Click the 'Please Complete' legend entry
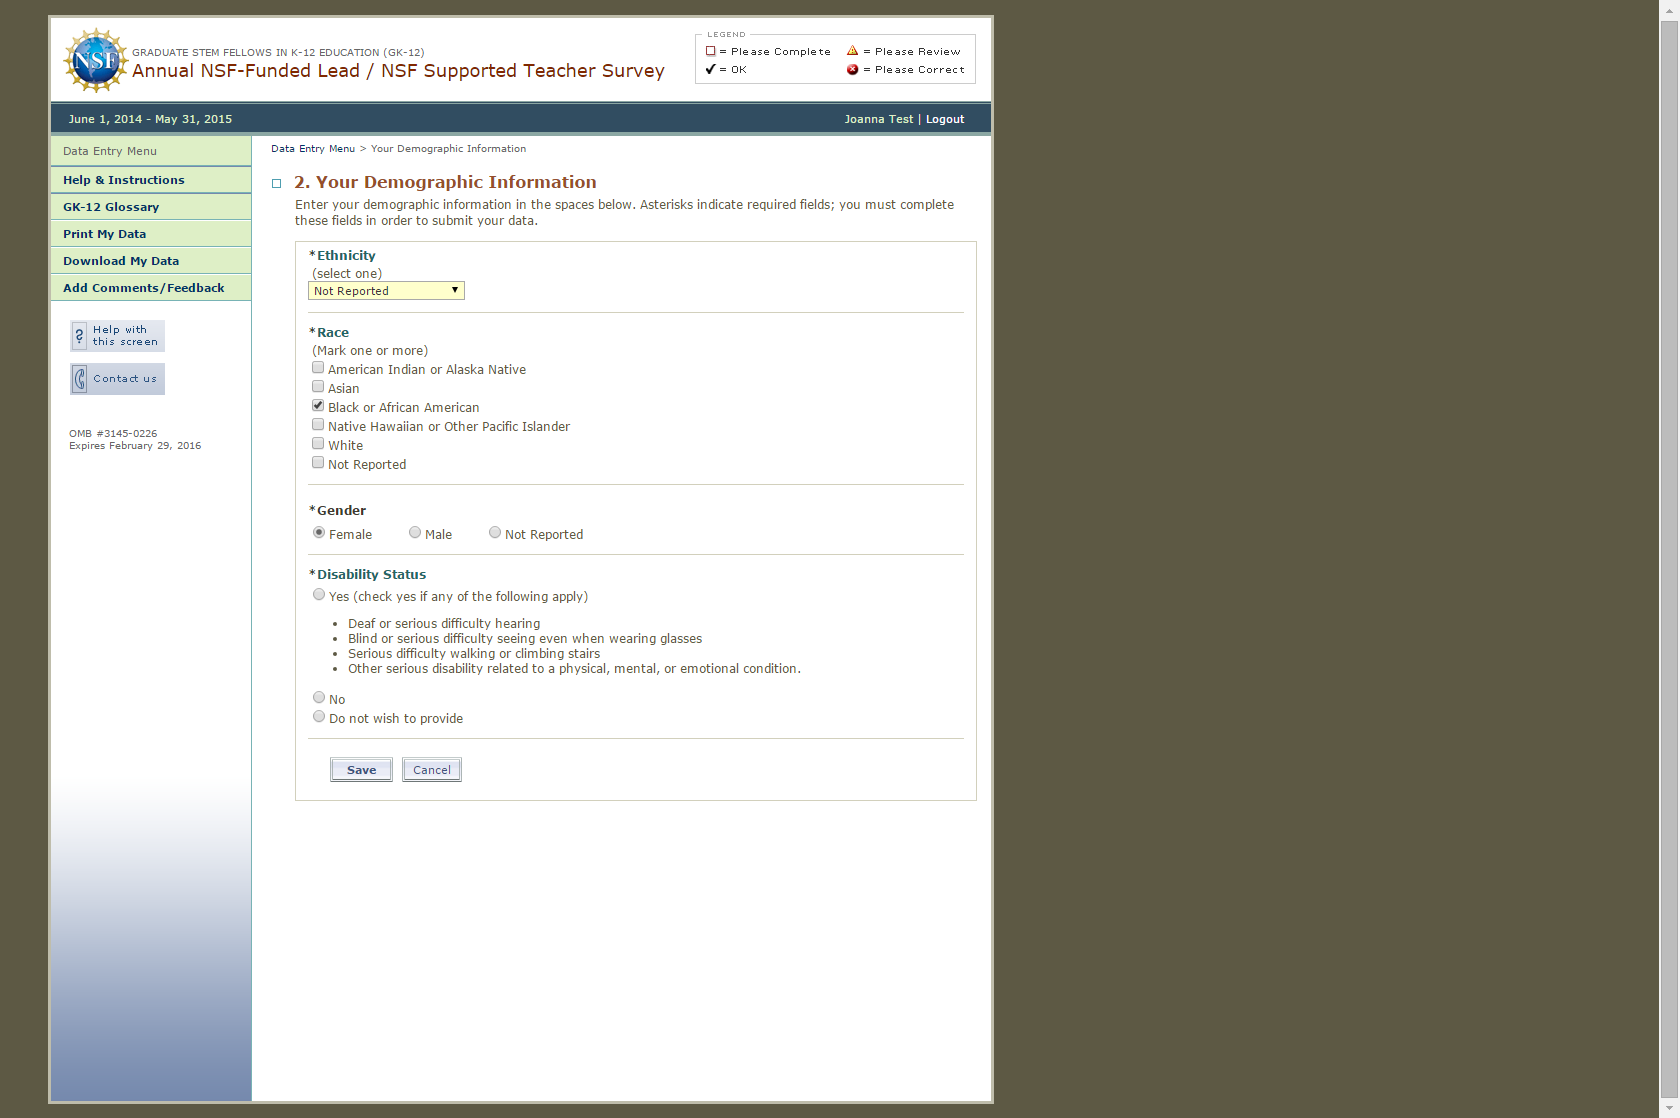 coord(768,52)
